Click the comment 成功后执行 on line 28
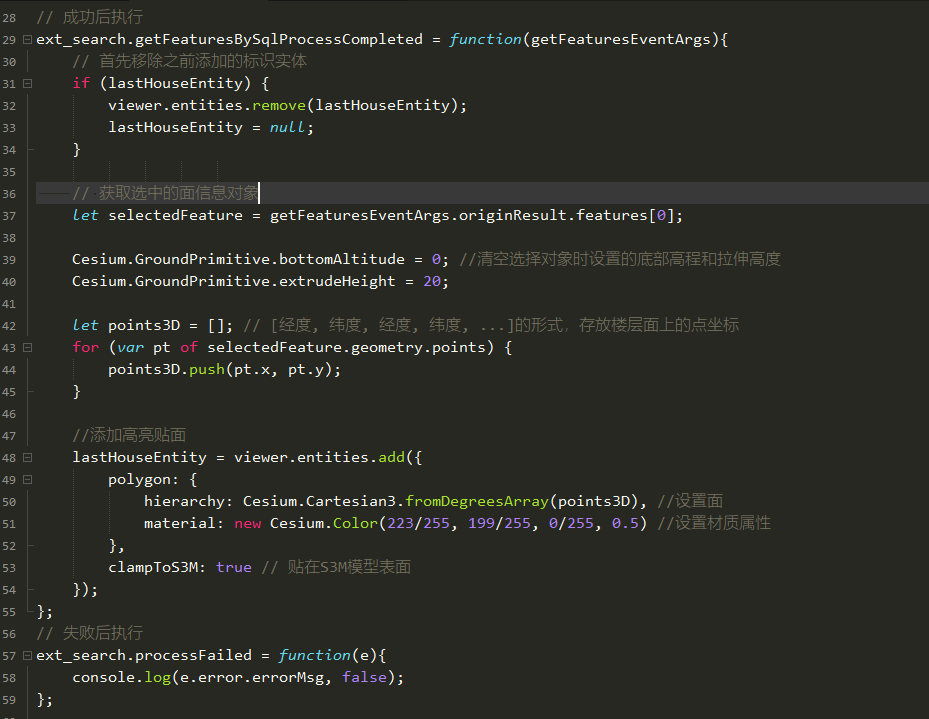Screen dimensions: 929x719 tap(103, 17)
